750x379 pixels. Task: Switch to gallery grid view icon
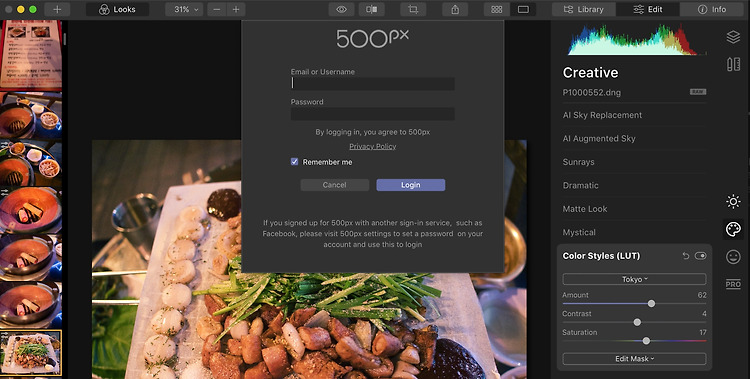497,10
